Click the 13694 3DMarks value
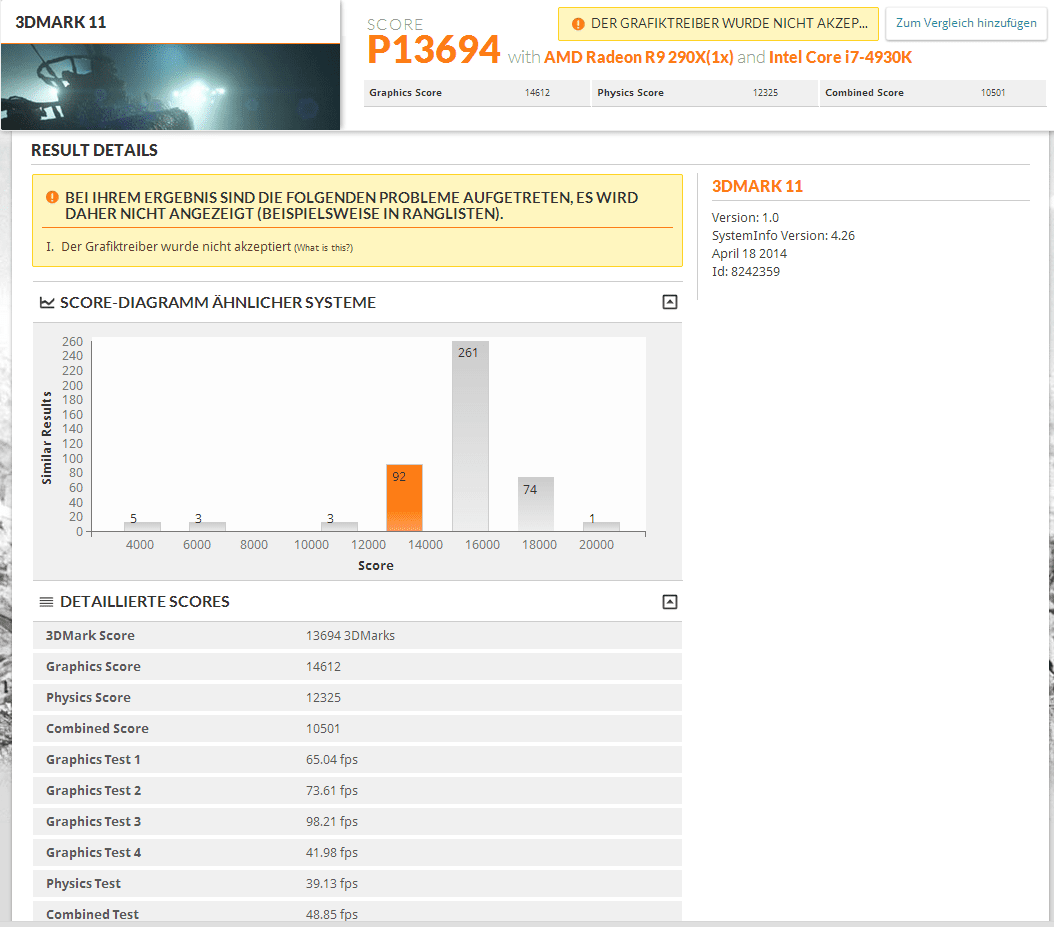The width and height of the screenshot is (1054, 927). pyautogui.click(x=350, y=635)
